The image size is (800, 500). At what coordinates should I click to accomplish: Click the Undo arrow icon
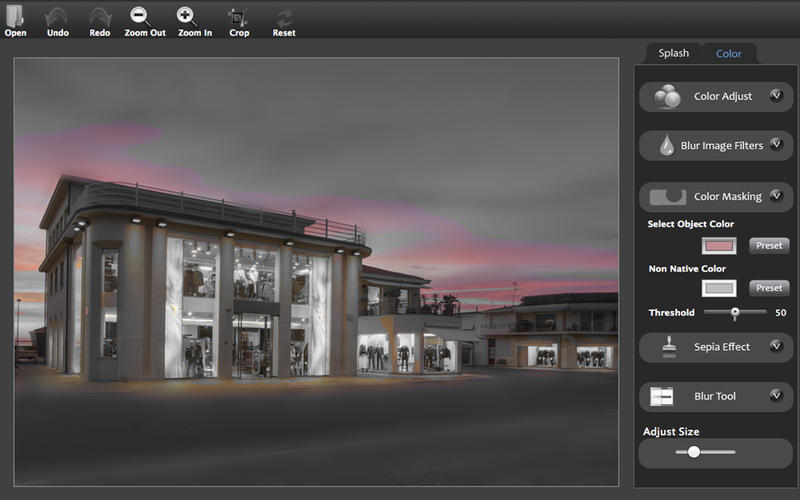pyautogui.click(x=58, y=16)
